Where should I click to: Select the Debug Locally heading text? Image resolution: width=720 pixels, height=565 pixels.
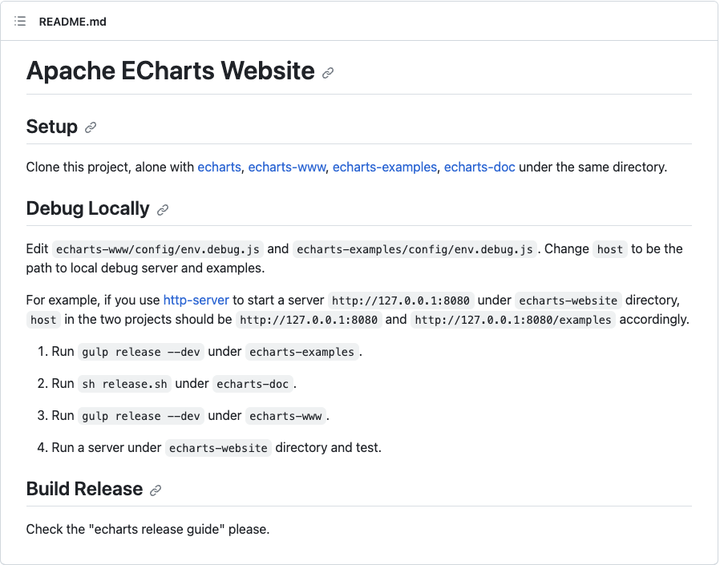[88, 209]
